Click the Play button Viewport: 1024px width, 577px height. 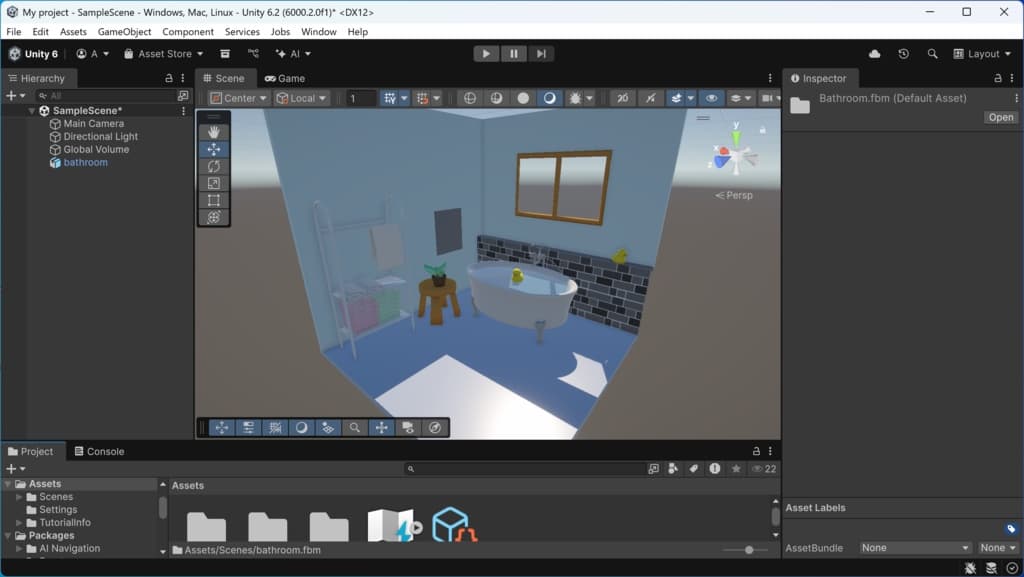click(486, 54)
